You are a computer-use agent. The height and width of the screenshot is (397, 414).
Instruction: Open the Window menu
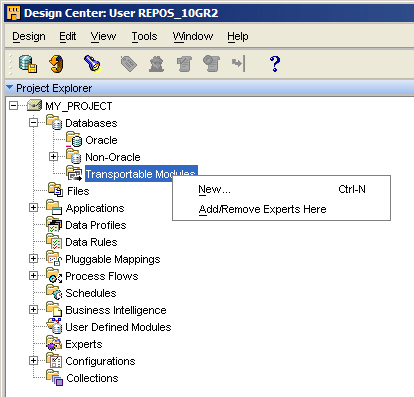click(193, 36)
